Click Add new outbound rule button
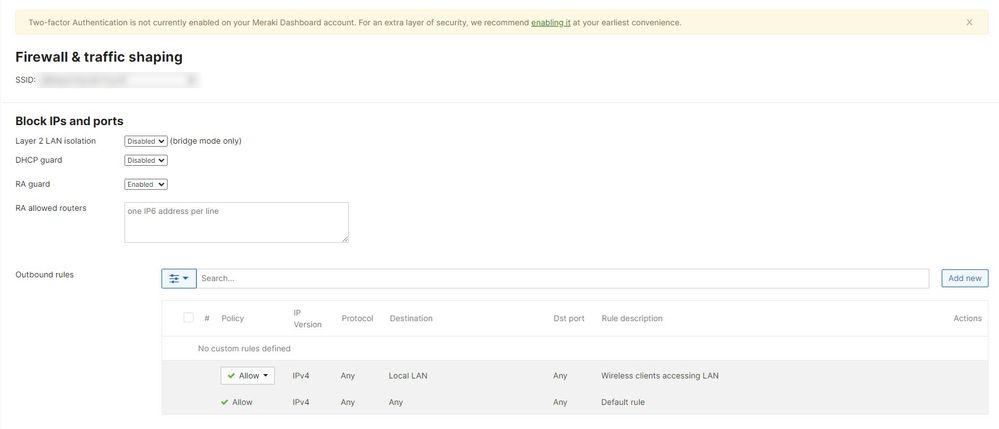The width and height of the screenshot is (999, 429). click(x=964, y=278)
